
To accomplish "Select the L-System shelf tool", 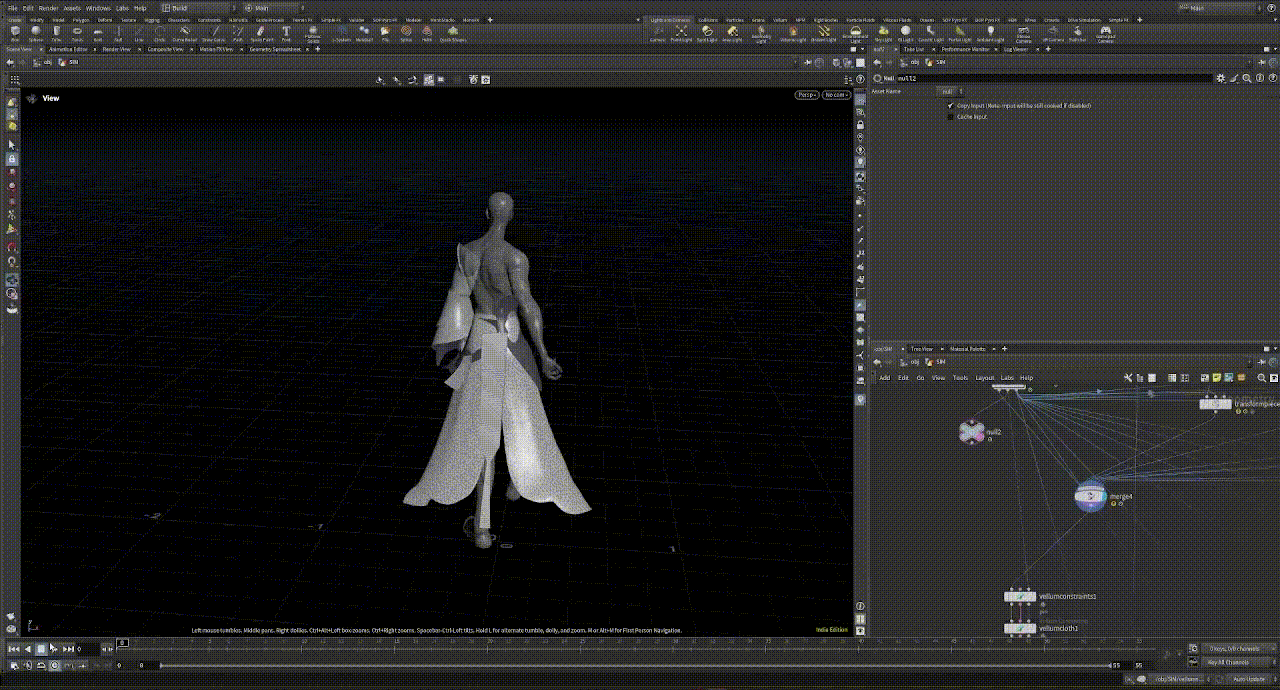I will pyautogui.click(x=342, y=32).
